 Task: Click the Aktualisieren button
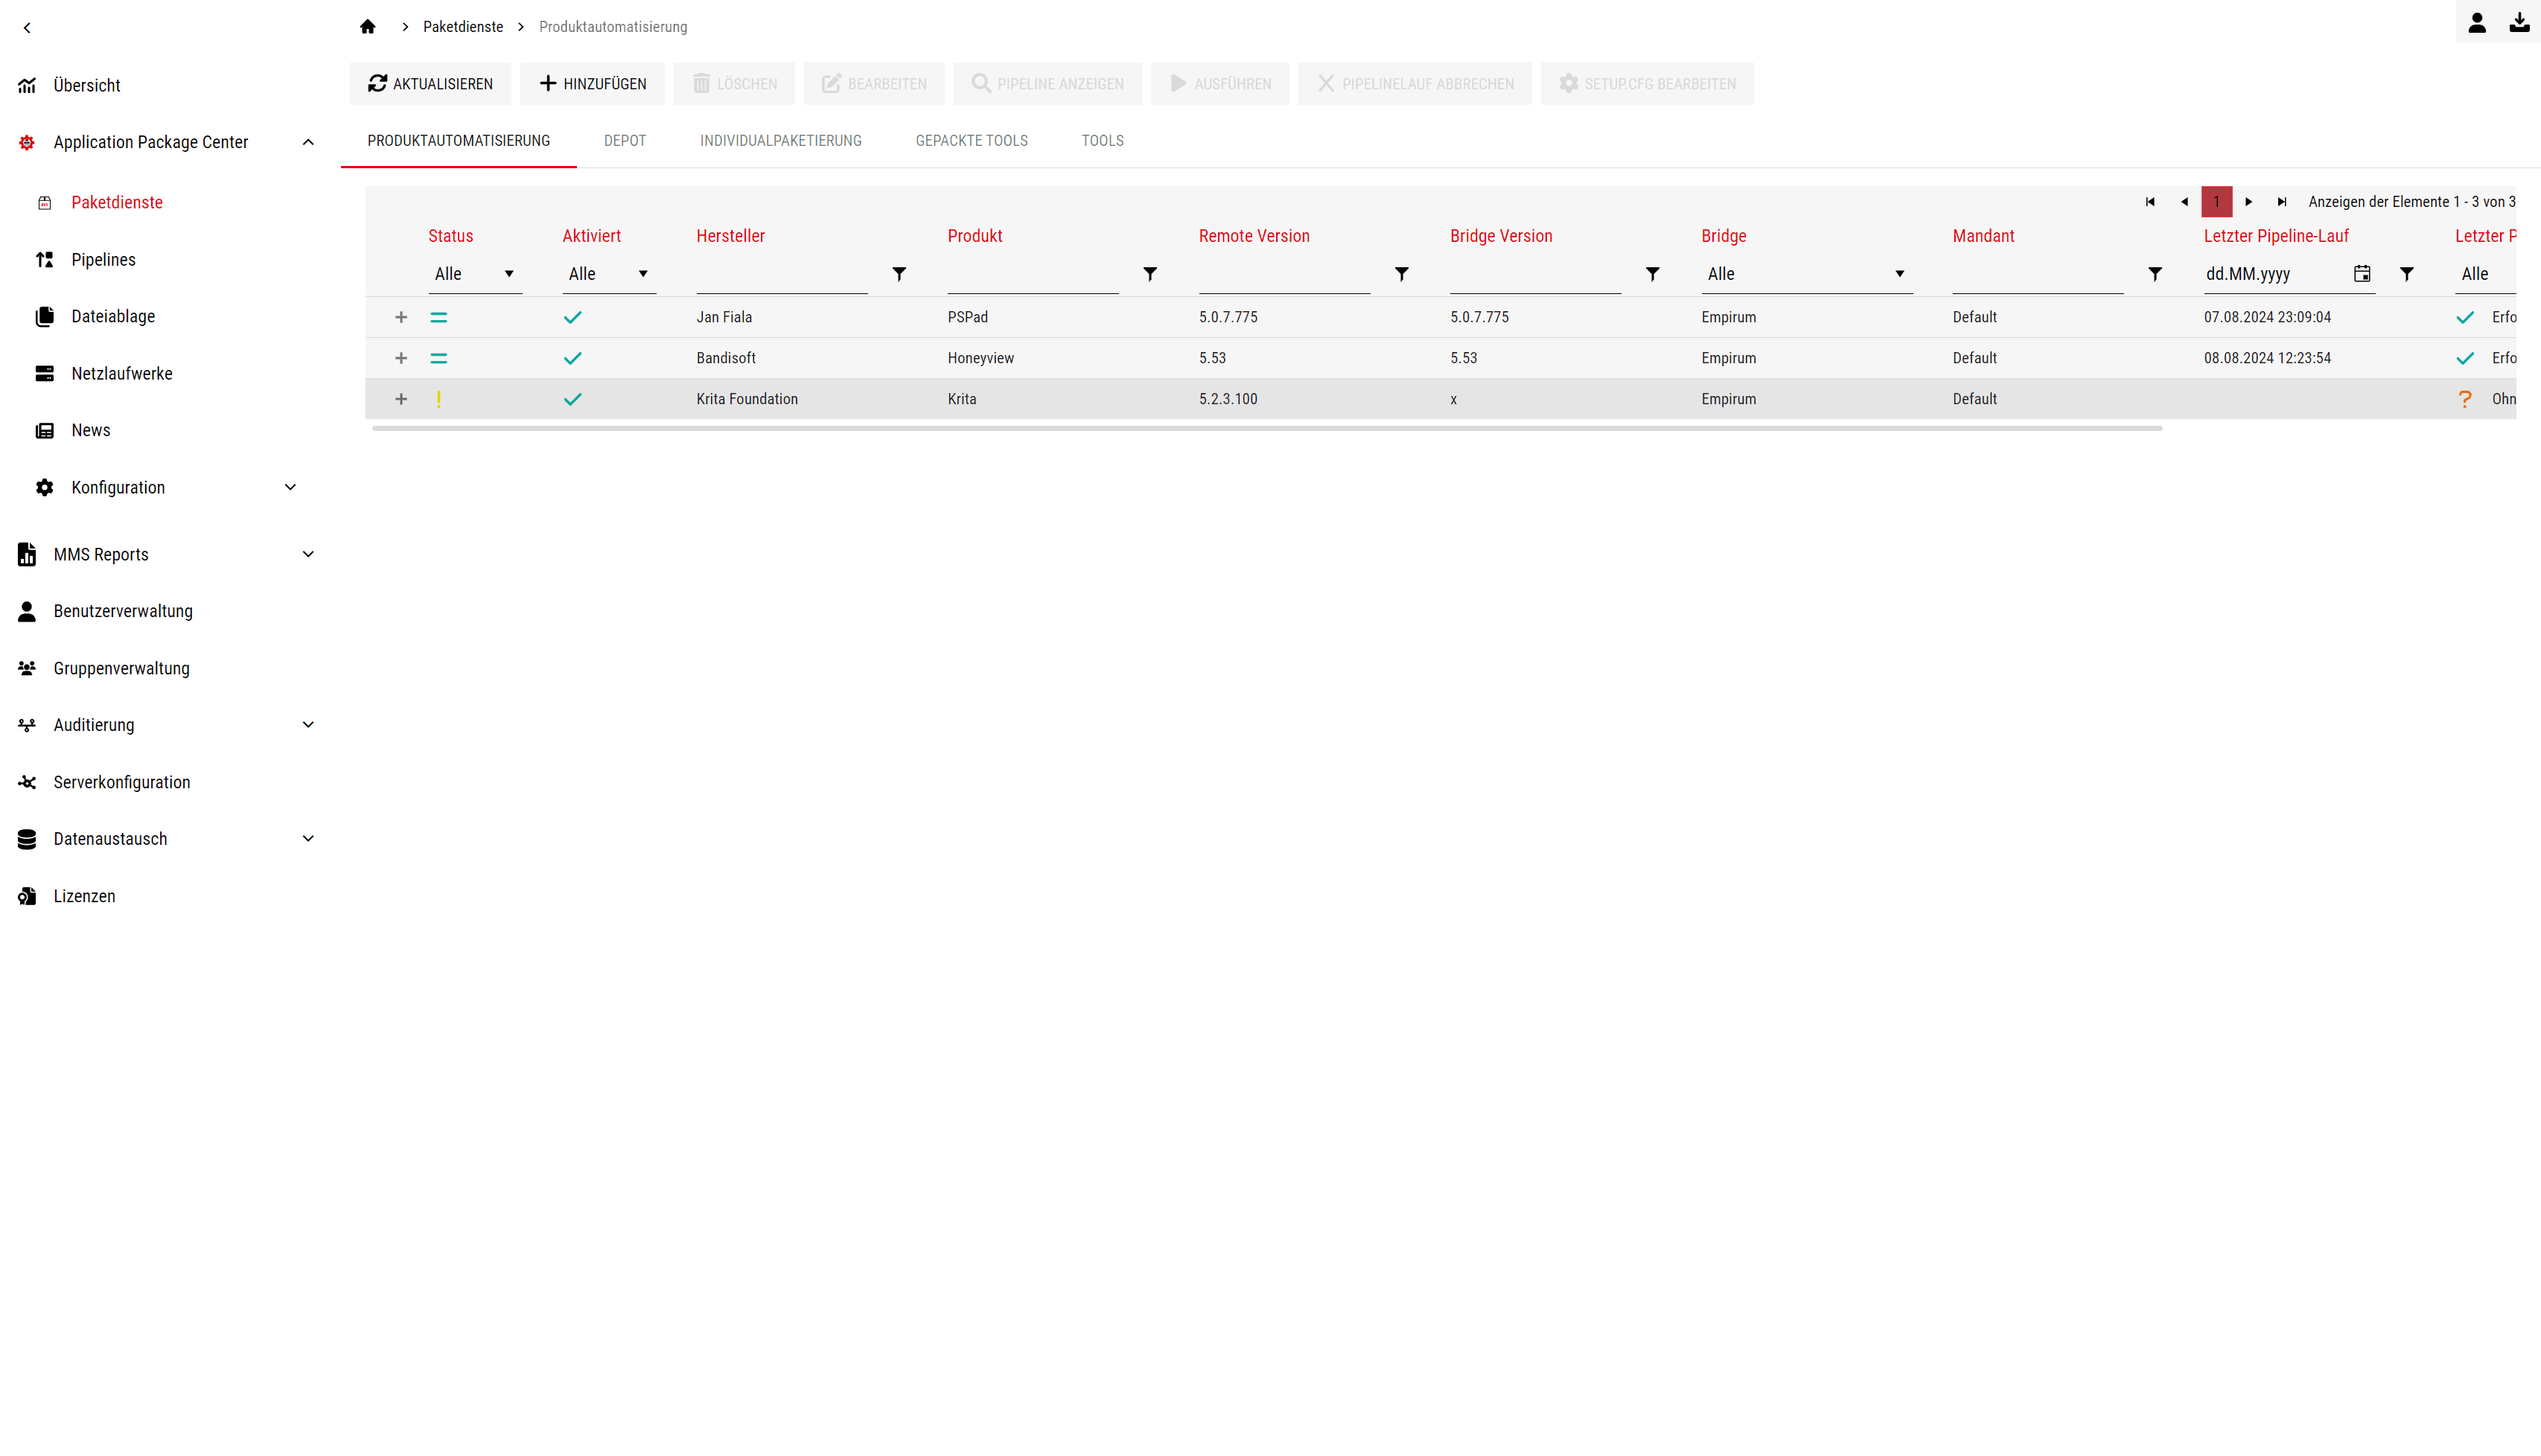pos(430,84)
